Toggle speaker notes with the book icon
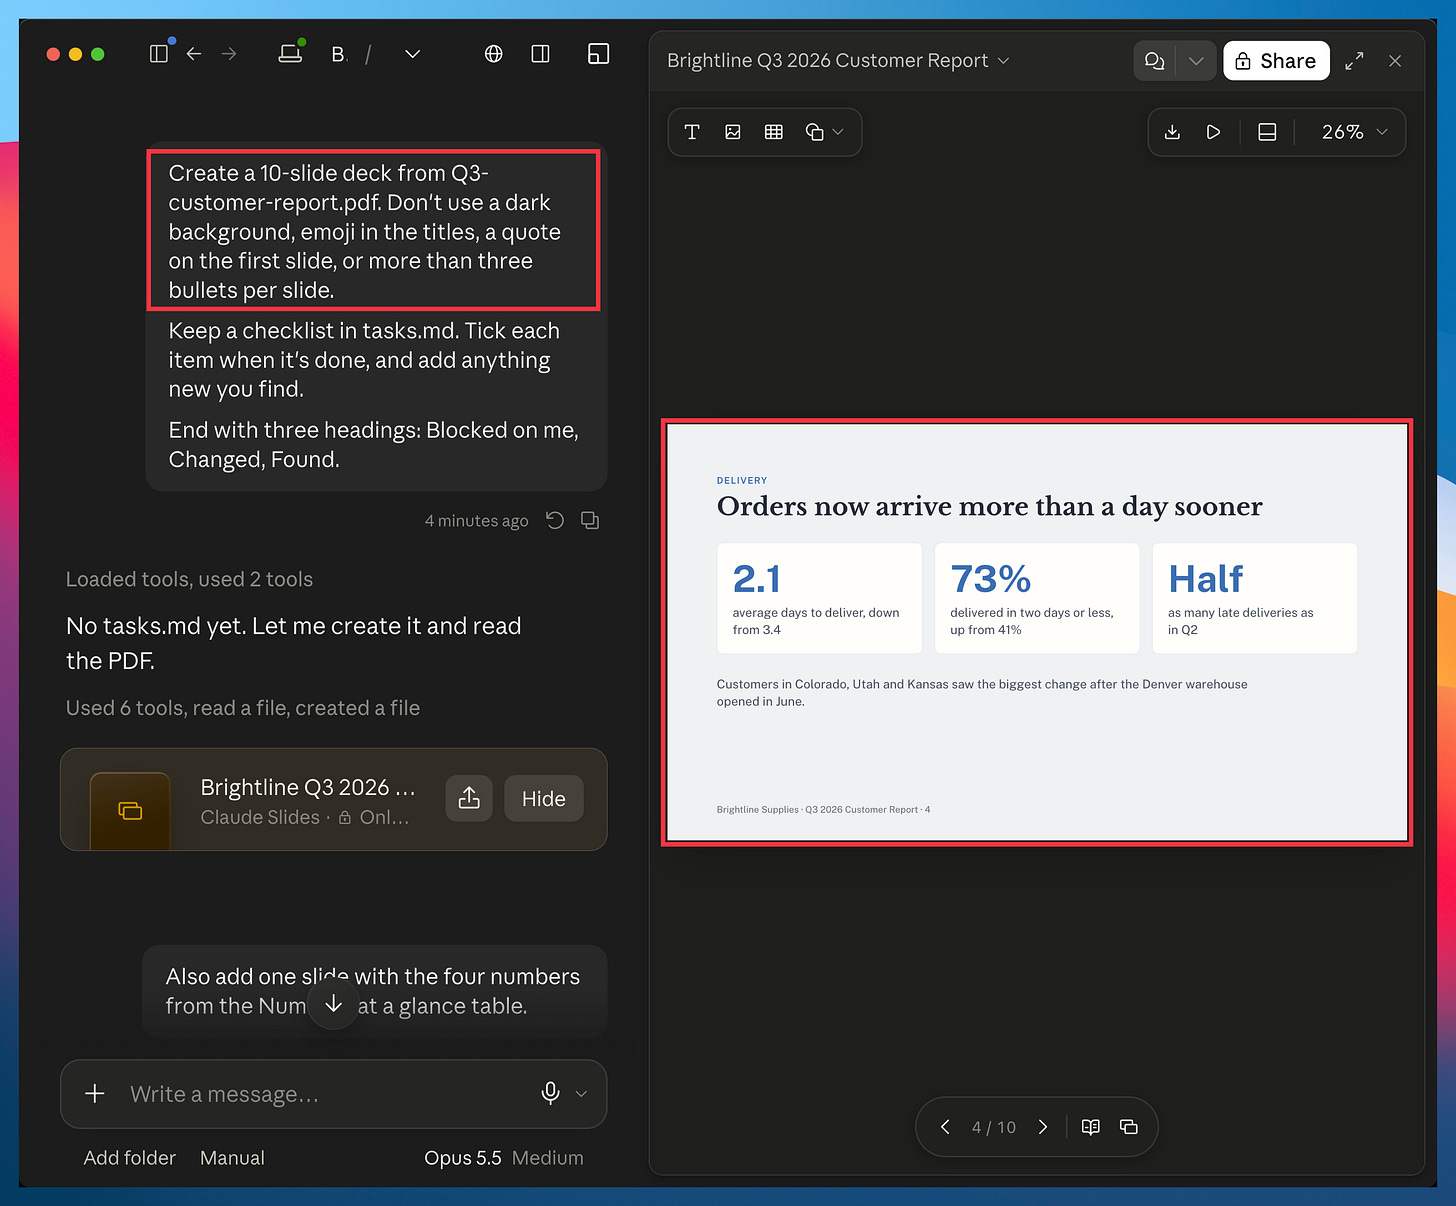Viewport: 1456px width, 1206px height. click(x=1091, y=1127)
